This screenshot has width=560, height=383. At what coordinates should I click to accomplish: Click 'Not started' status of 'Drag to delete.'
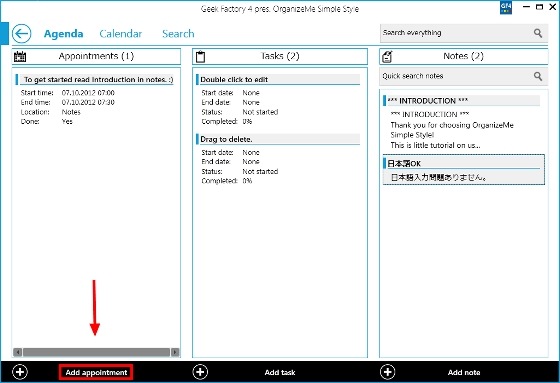point(260,171)
